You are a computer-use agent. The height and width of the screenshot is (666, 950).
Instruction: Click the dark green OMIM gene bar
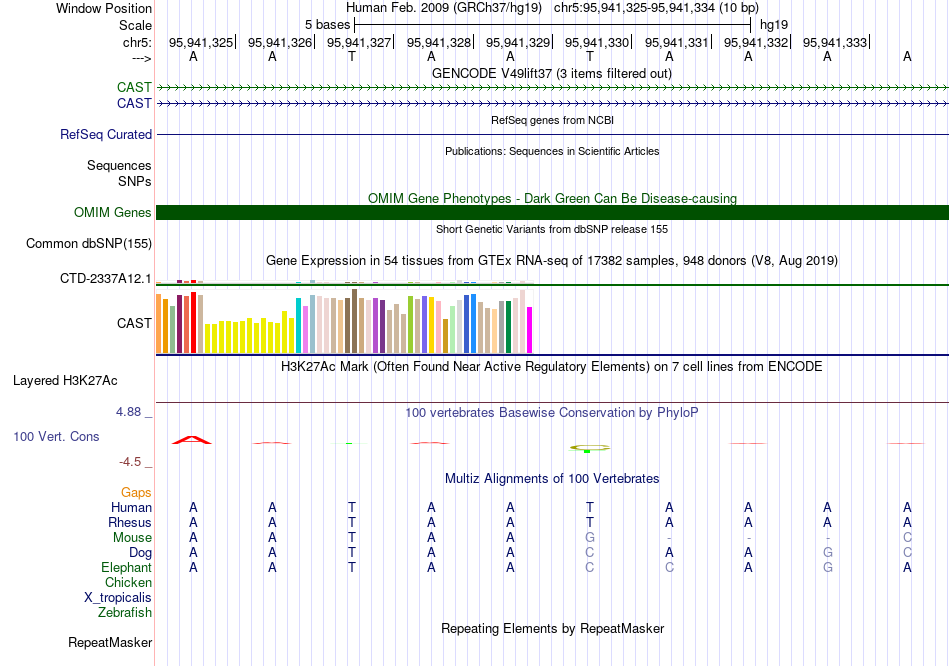tap(552, 213)
